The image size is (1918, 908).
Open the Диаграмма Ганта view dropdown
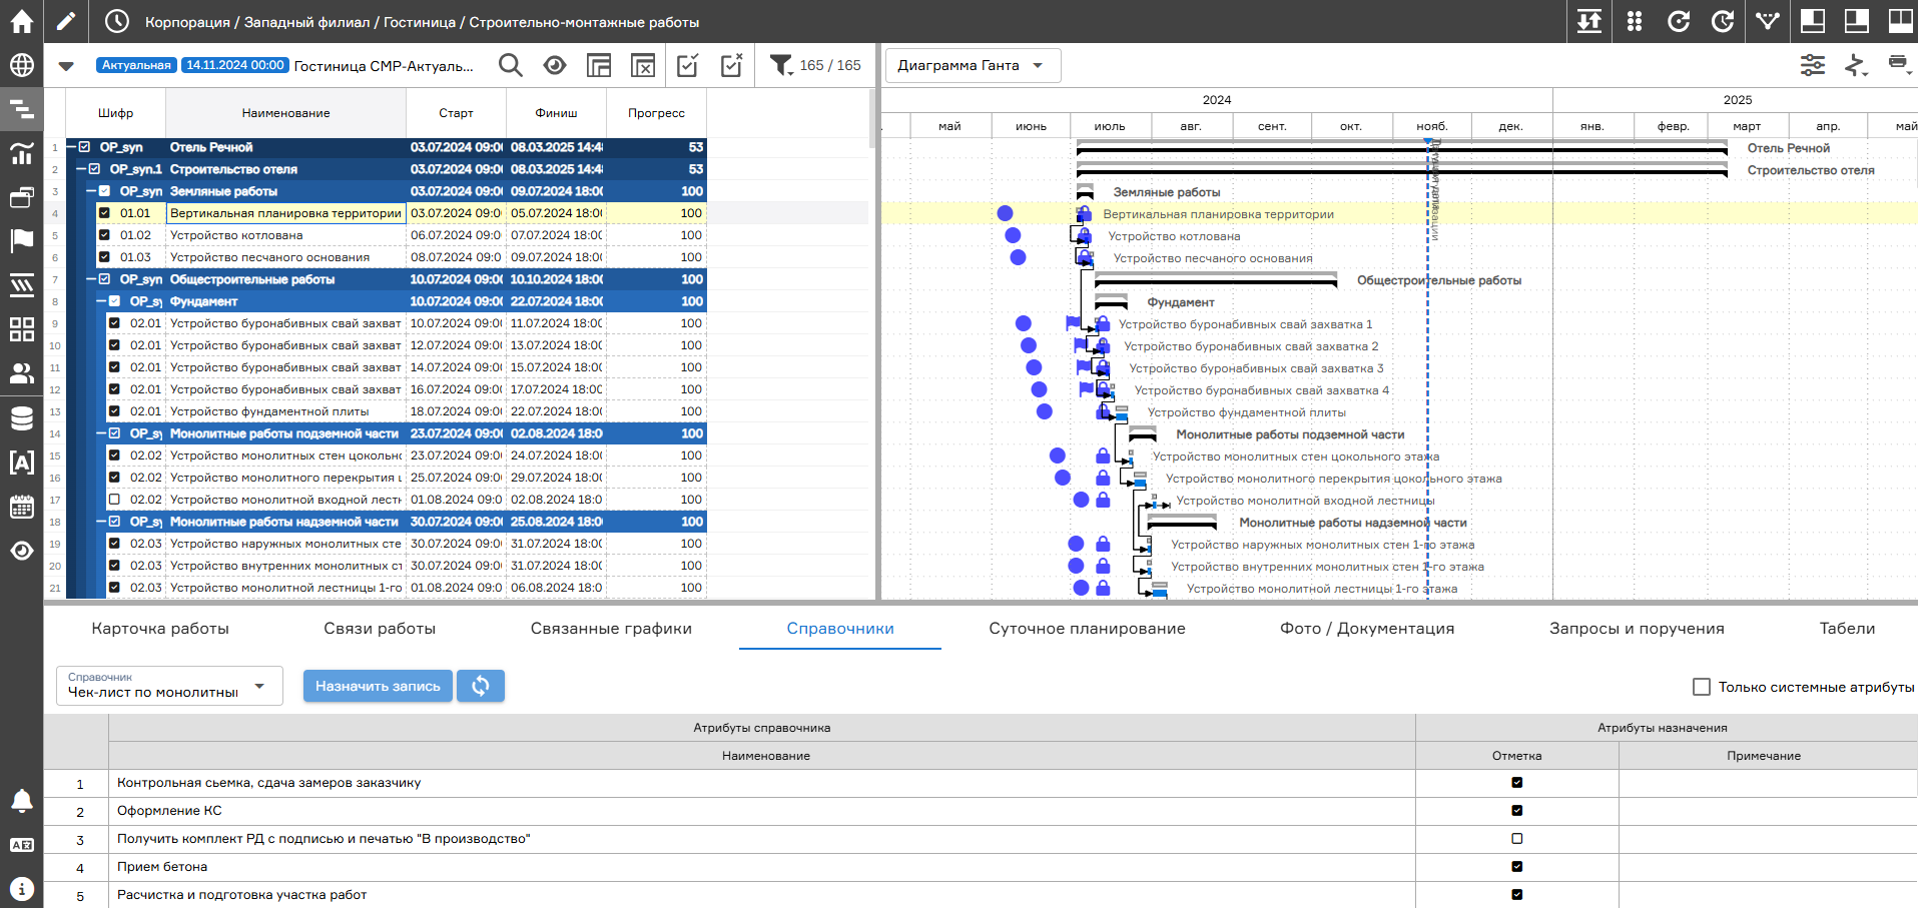pyautogui.click(x=973, y=66)
